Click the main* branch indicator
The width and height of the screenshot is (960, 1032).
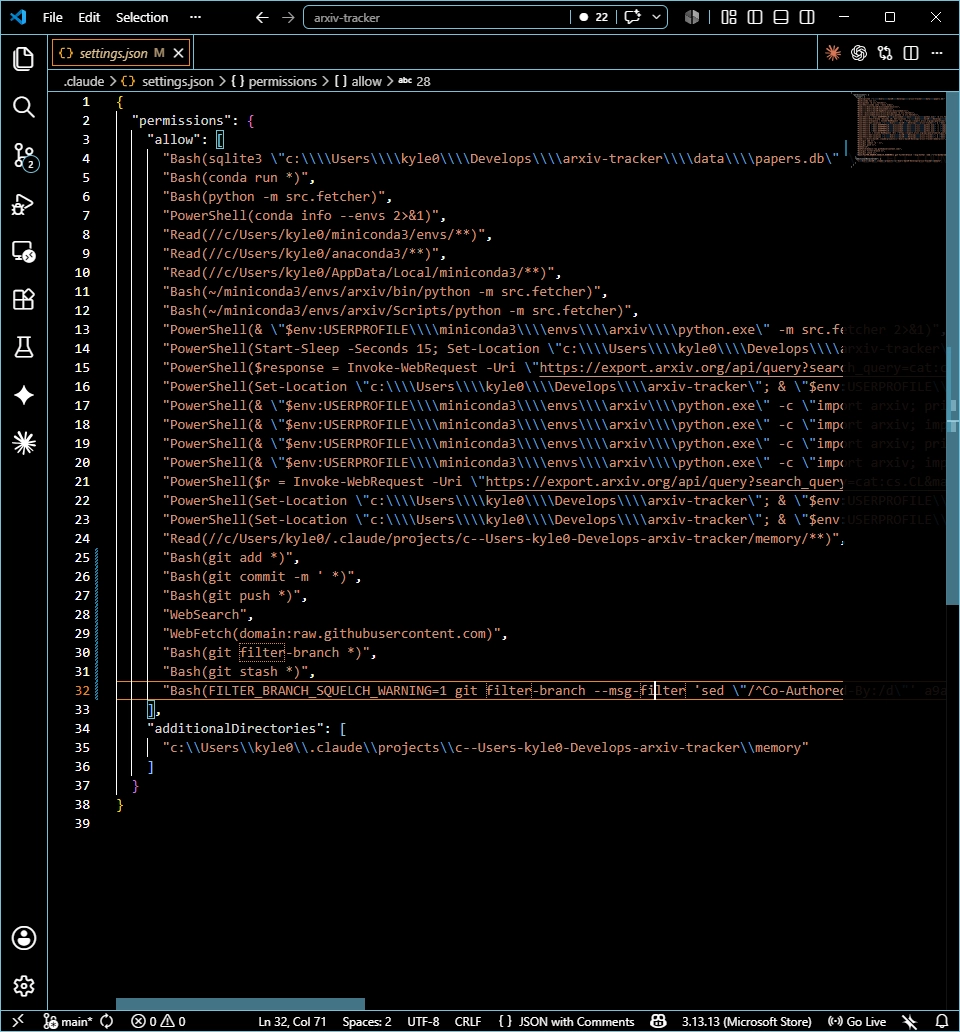pos(68,1021)
